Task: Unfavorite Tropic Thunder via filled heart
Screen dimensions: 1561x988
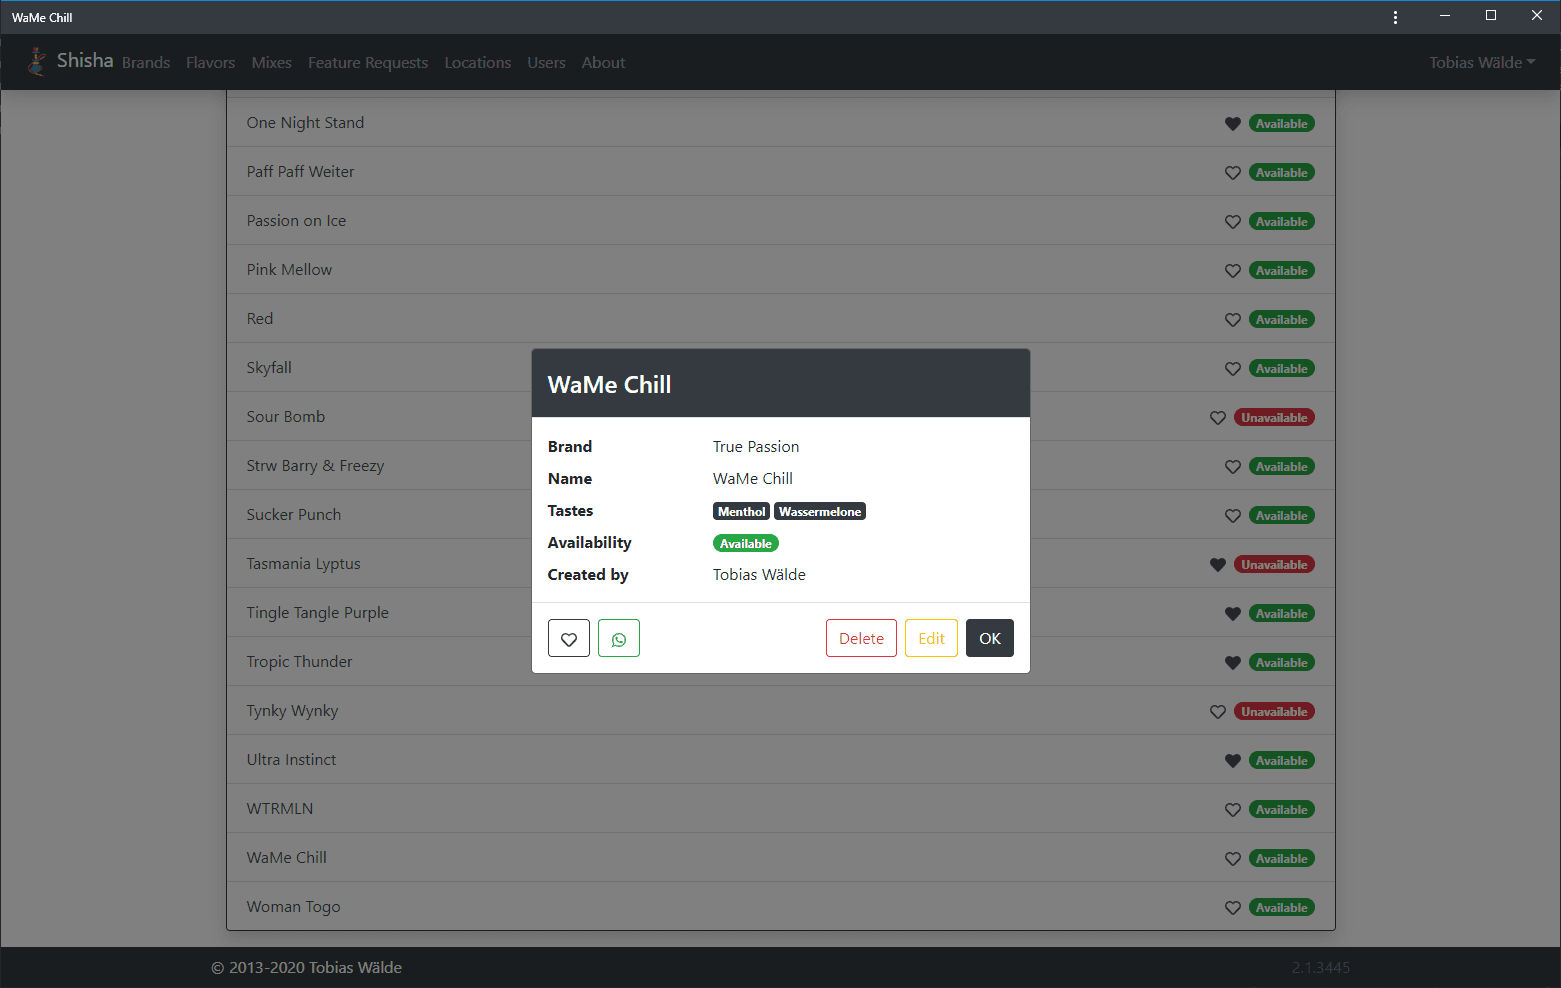Action: point(1233,663)
